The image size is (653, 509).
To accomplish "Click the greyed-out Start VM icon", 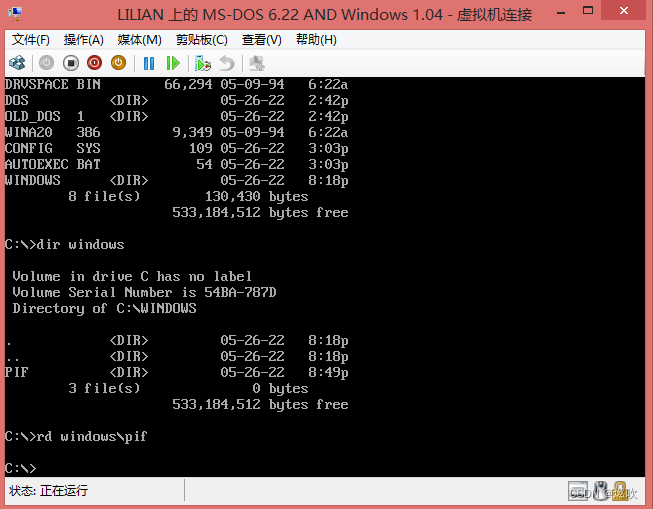I will tap(46, 63).
